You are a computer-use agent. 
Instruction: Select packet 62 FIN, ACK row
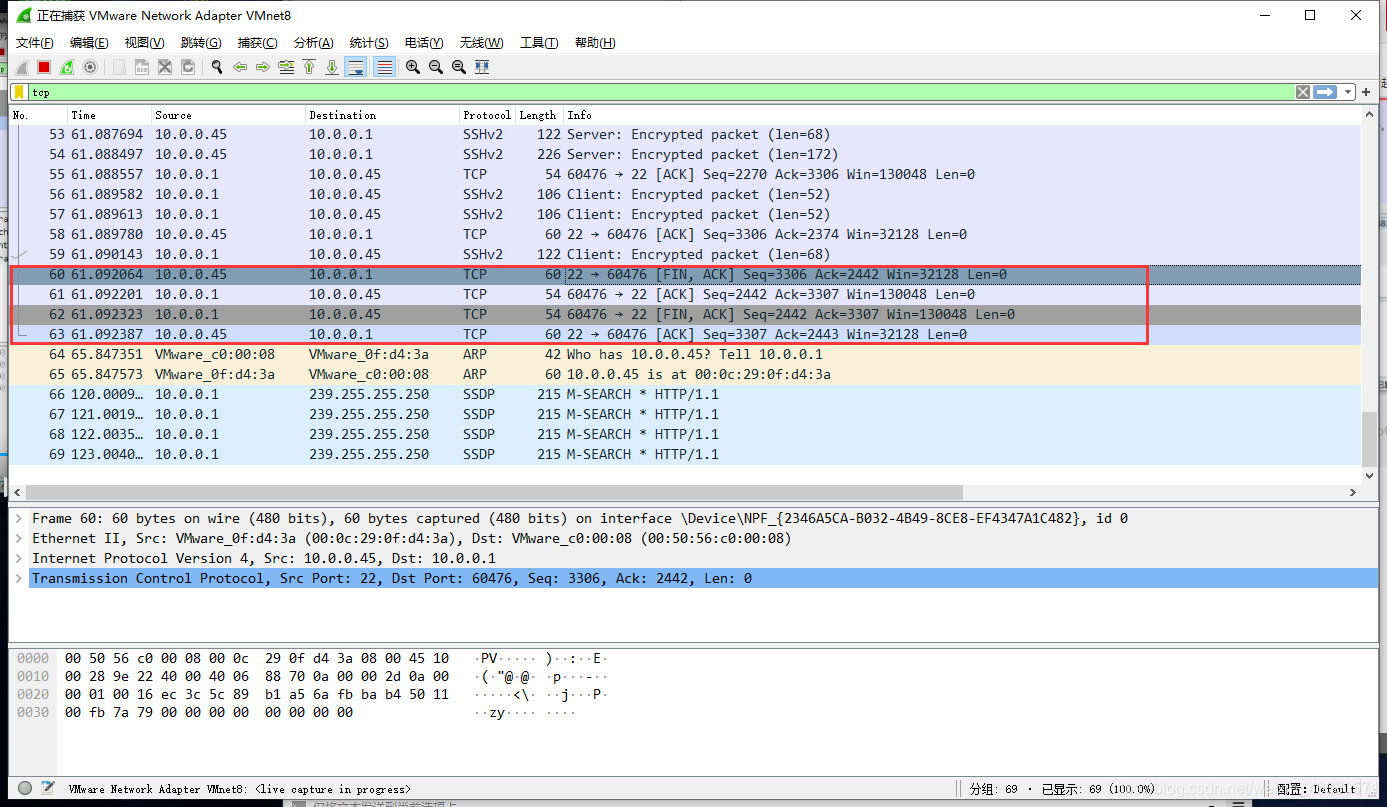(685, 314)
